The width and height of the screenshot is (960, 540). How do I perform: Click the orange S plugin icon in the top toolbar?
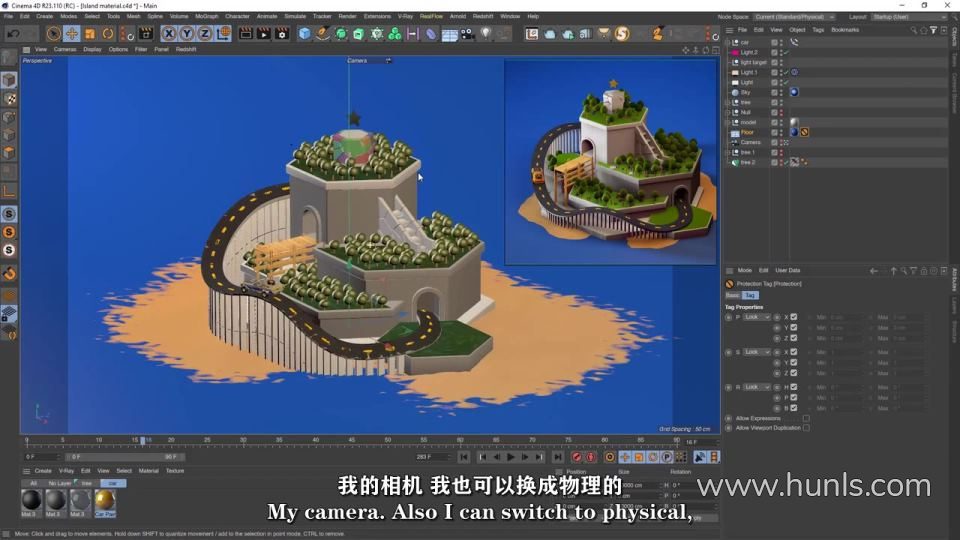point(622,34)
